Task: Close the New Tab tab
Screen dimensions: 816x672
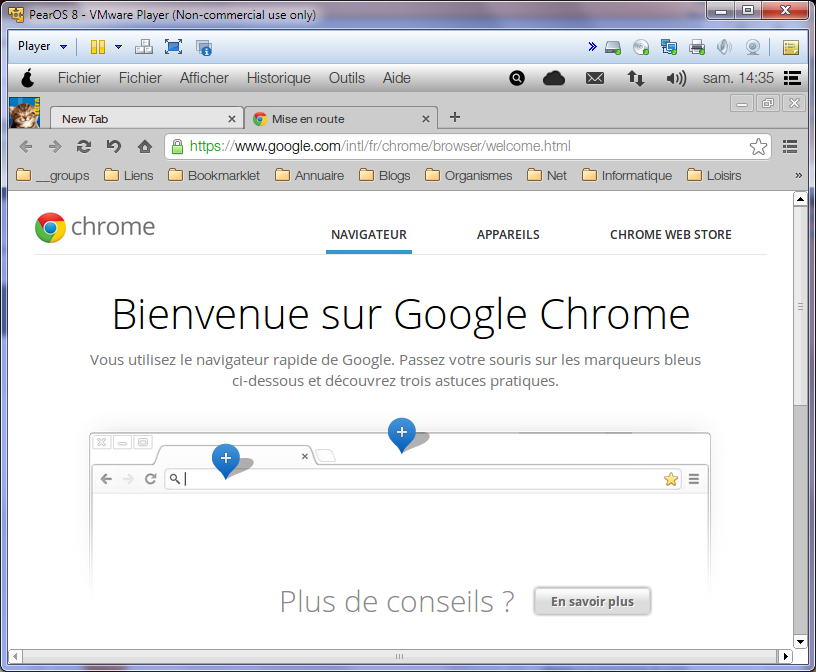Action: (x=232, y=119)
